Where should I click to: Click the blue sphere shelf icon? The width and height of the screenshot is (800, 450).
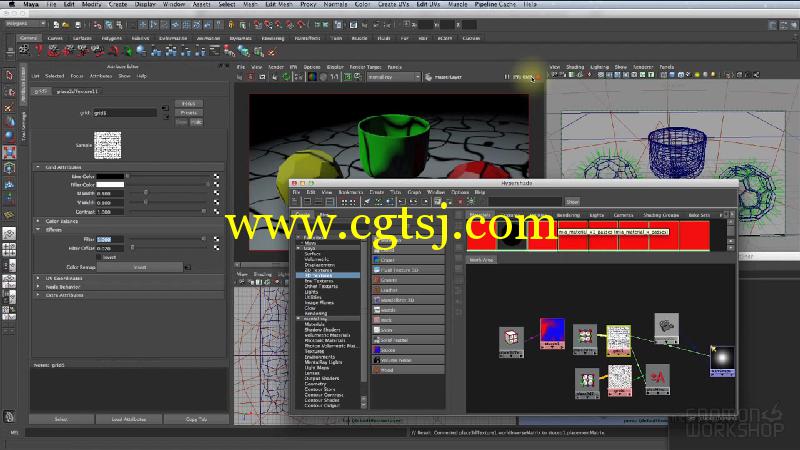tap(141, 51)
